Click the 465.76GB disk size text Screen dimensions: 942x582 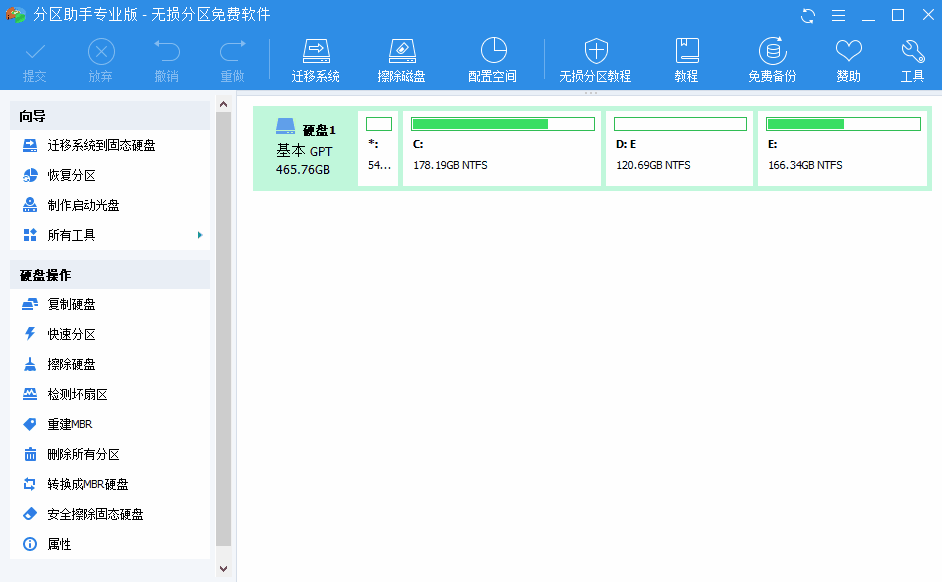(x=303, y=170)
